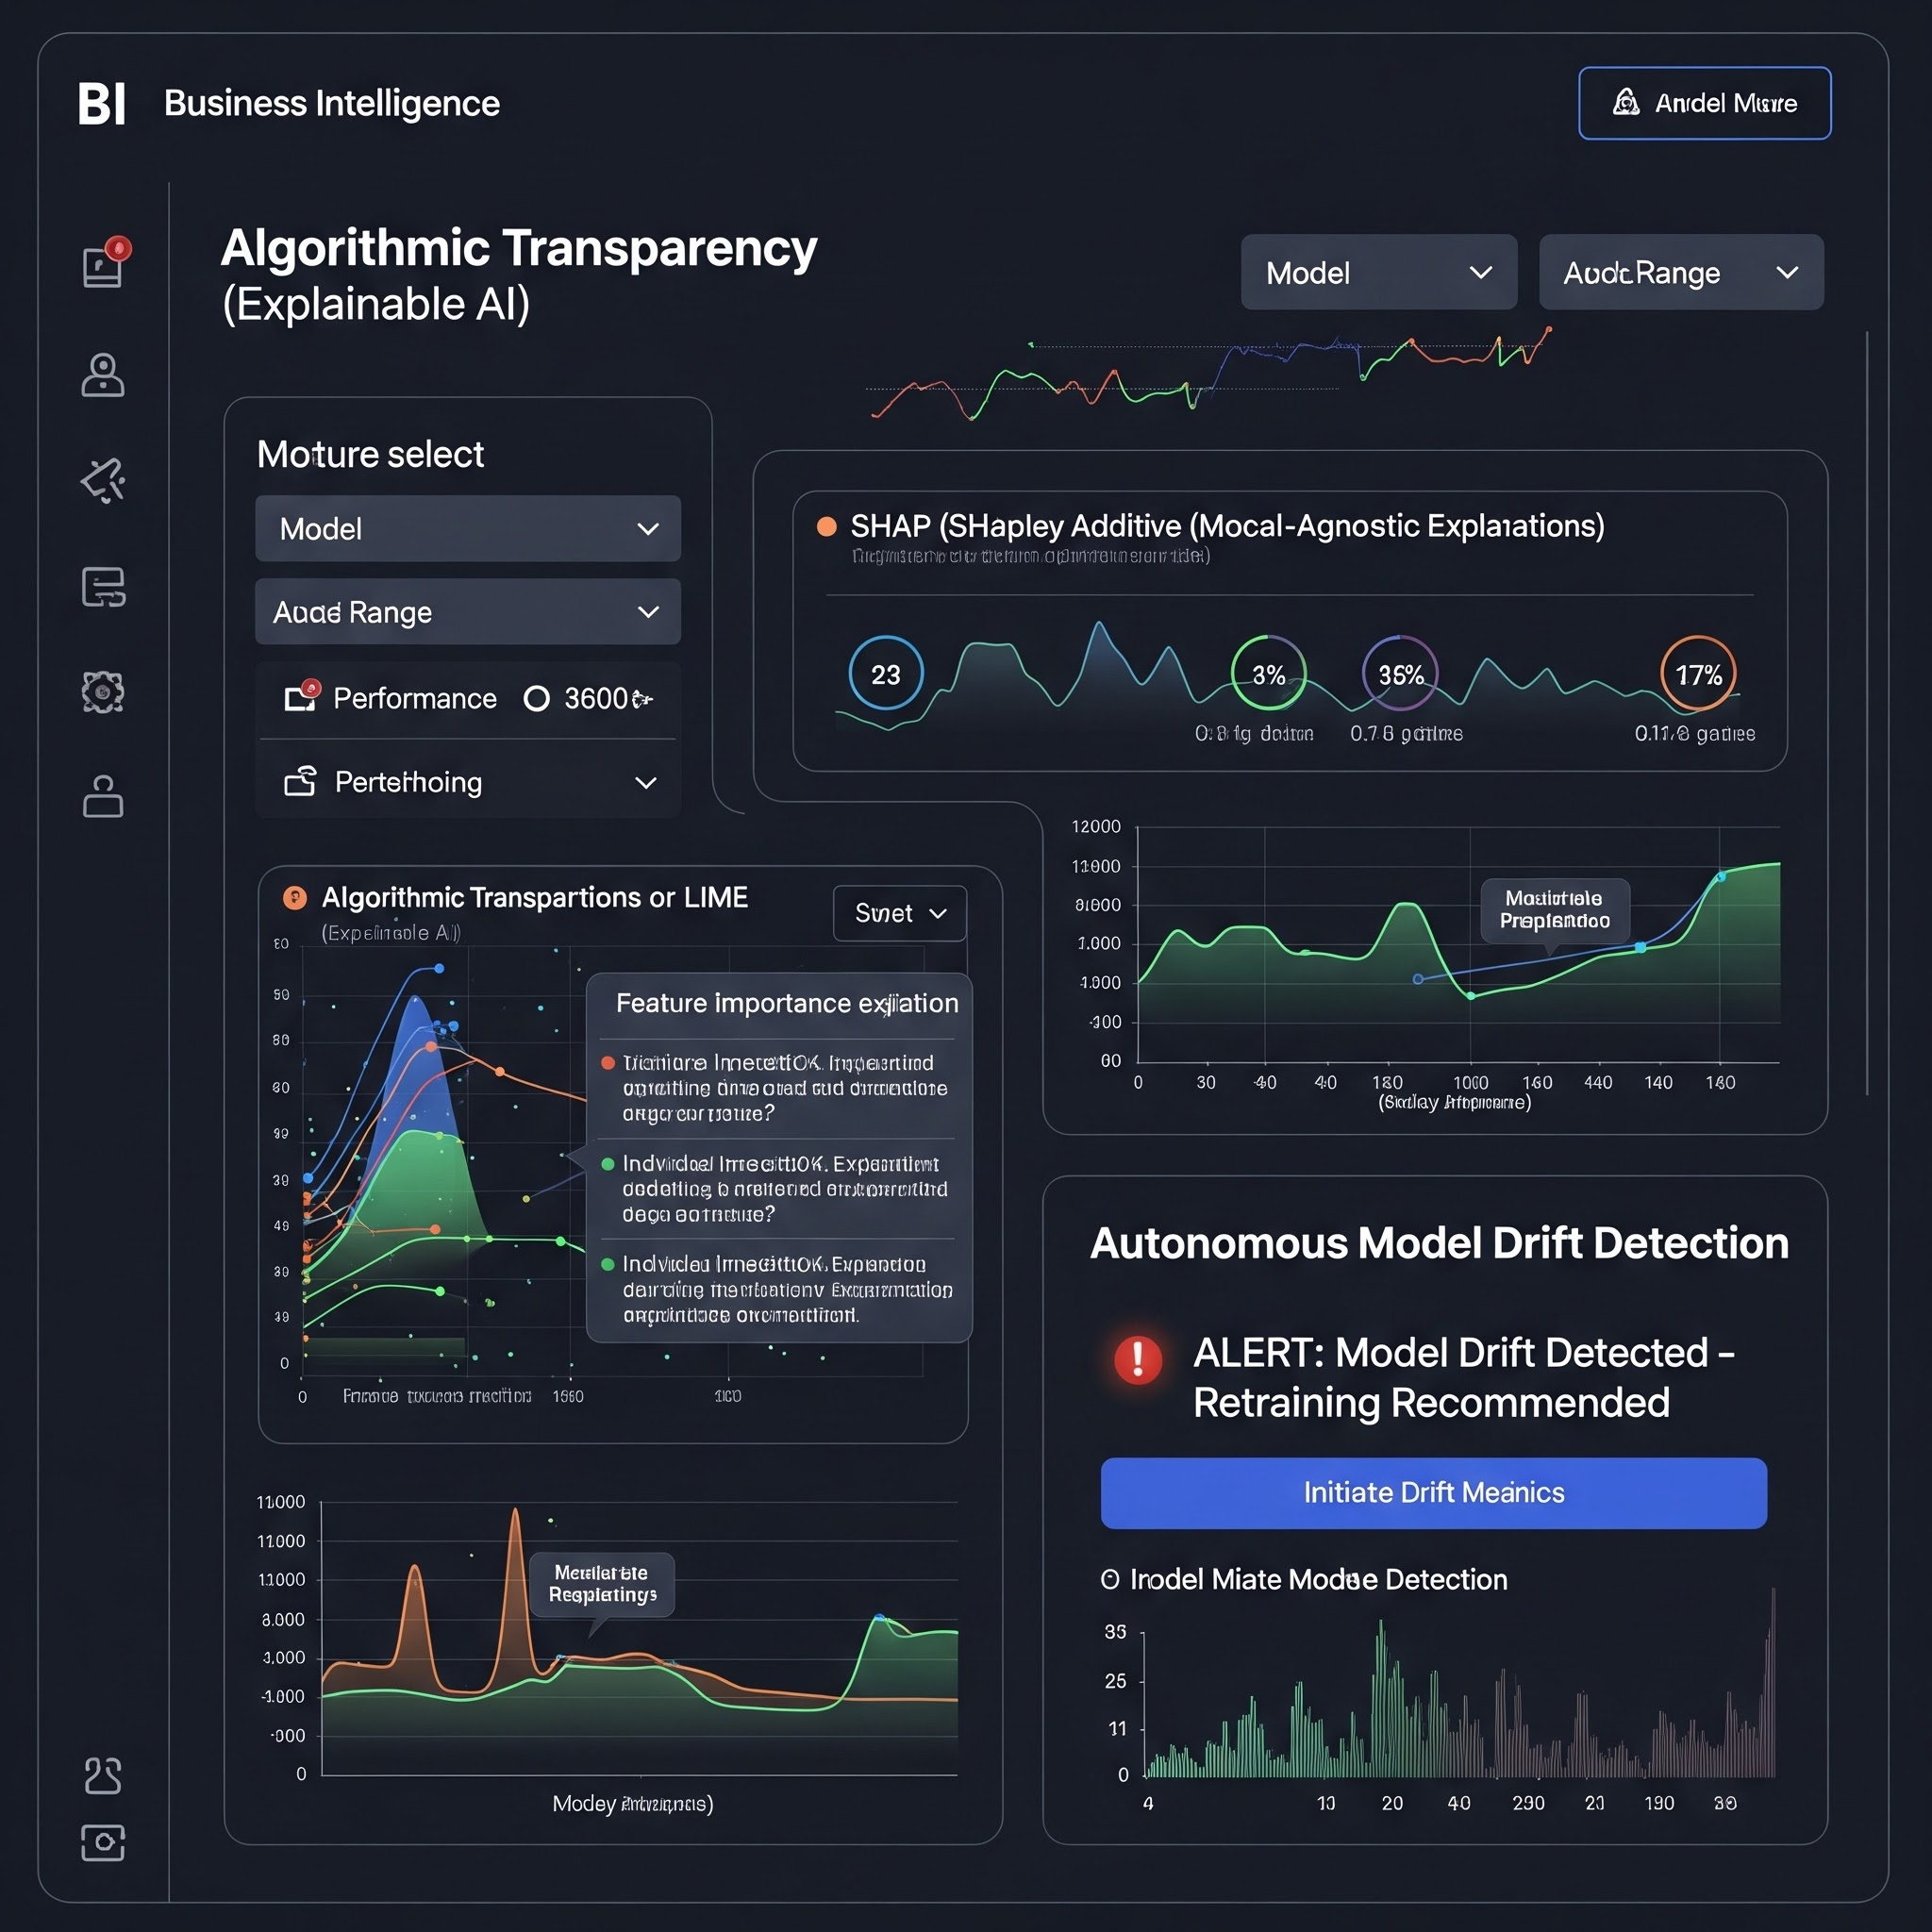Select the Performance row in Moture select
This screenshot has width=1932, height=1932.
pos(414,698)
